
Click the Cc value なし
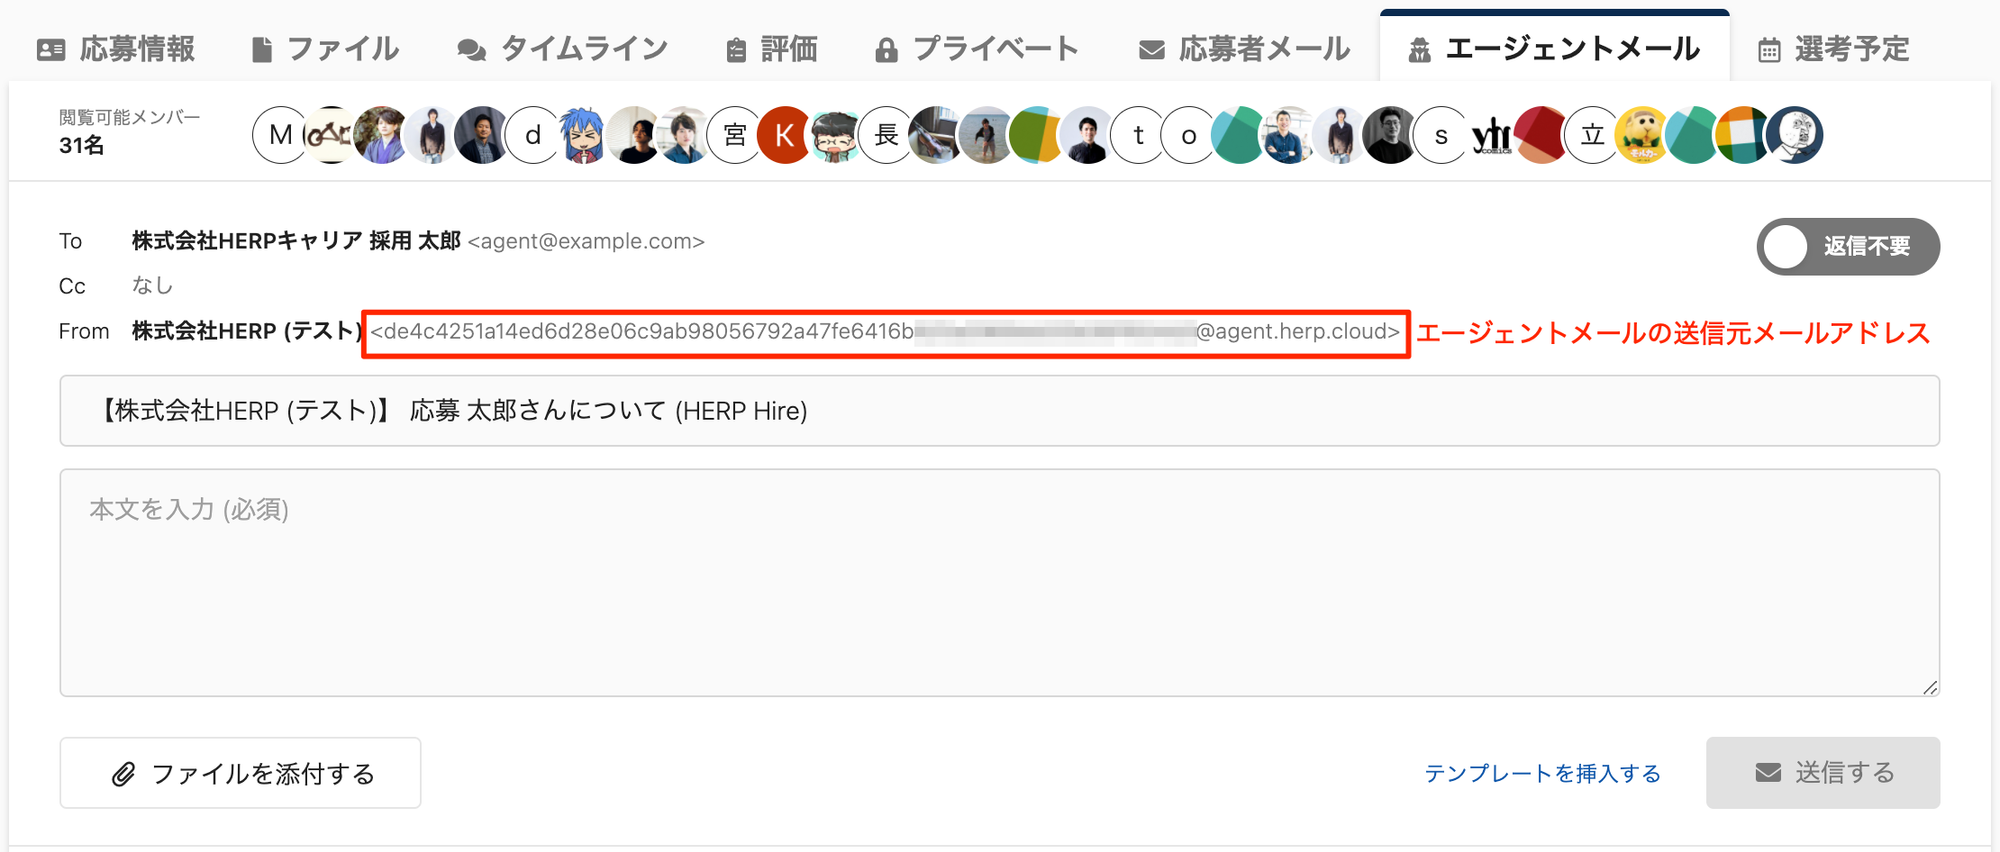[152, 286]
